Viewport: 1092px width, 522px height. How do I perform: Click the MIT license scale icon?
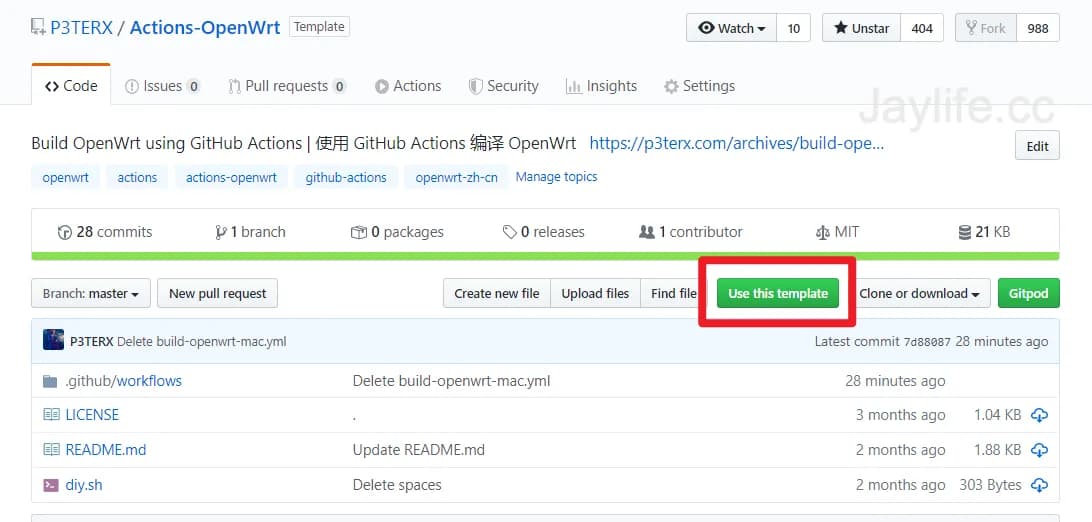click(x=823, y=232)
